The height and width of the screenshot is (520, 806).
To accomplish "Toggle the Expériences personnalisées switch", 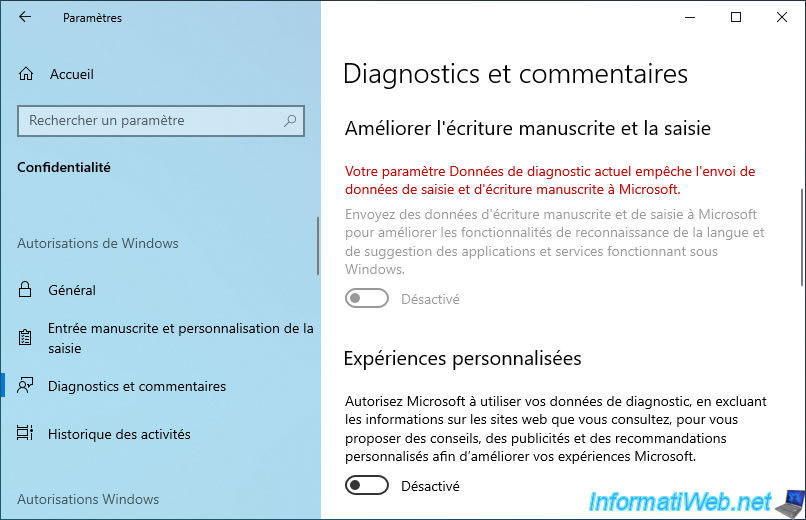I will 367,486.
